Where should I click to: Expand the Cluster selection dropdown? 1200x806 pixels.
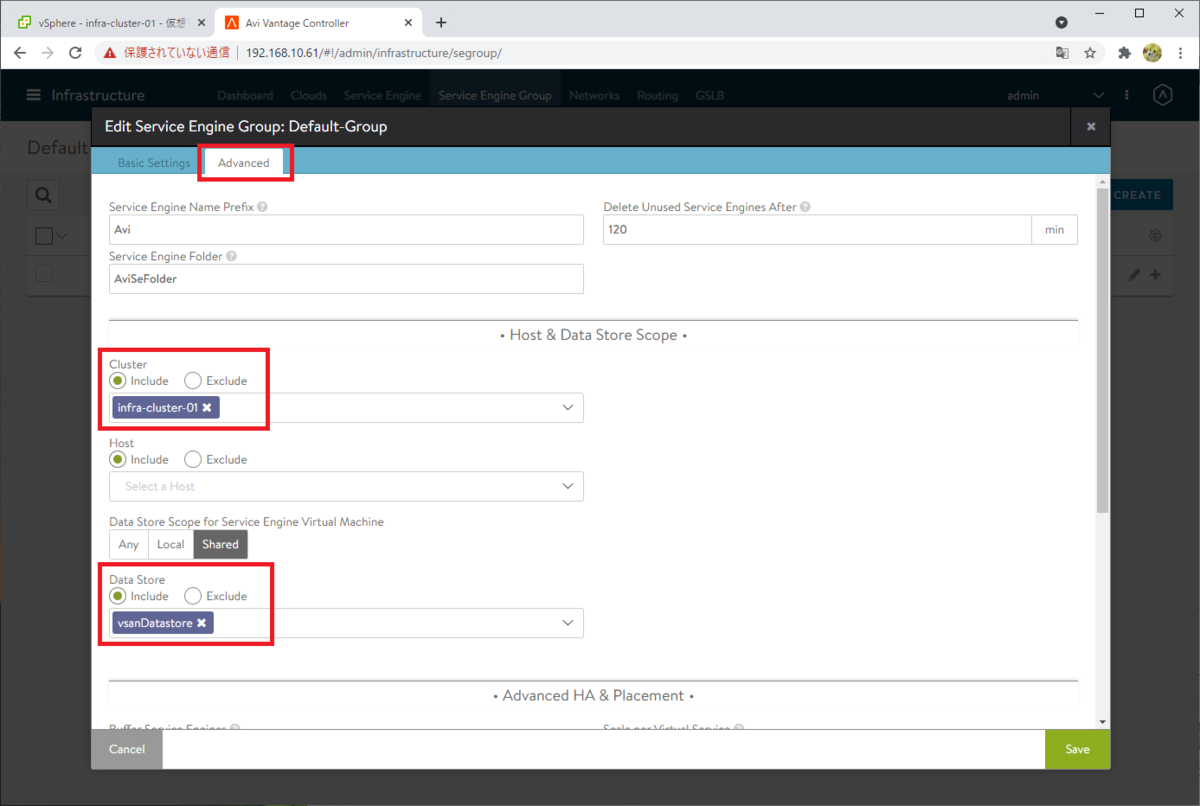point(568,408)
